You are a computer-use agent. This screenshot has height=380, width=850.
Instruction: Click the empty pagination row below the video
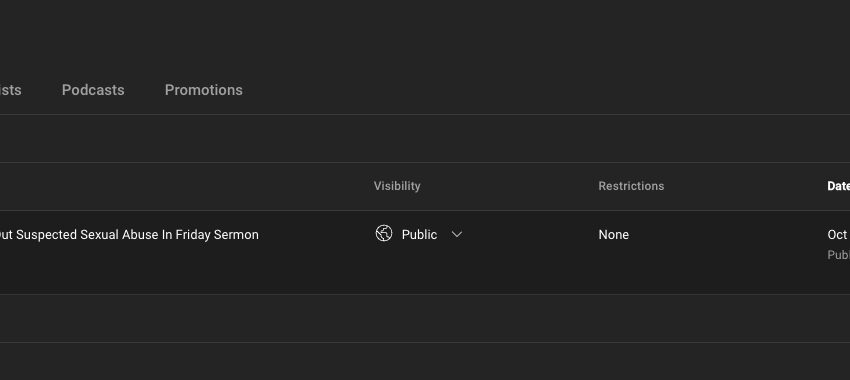(x=425, y=318)
